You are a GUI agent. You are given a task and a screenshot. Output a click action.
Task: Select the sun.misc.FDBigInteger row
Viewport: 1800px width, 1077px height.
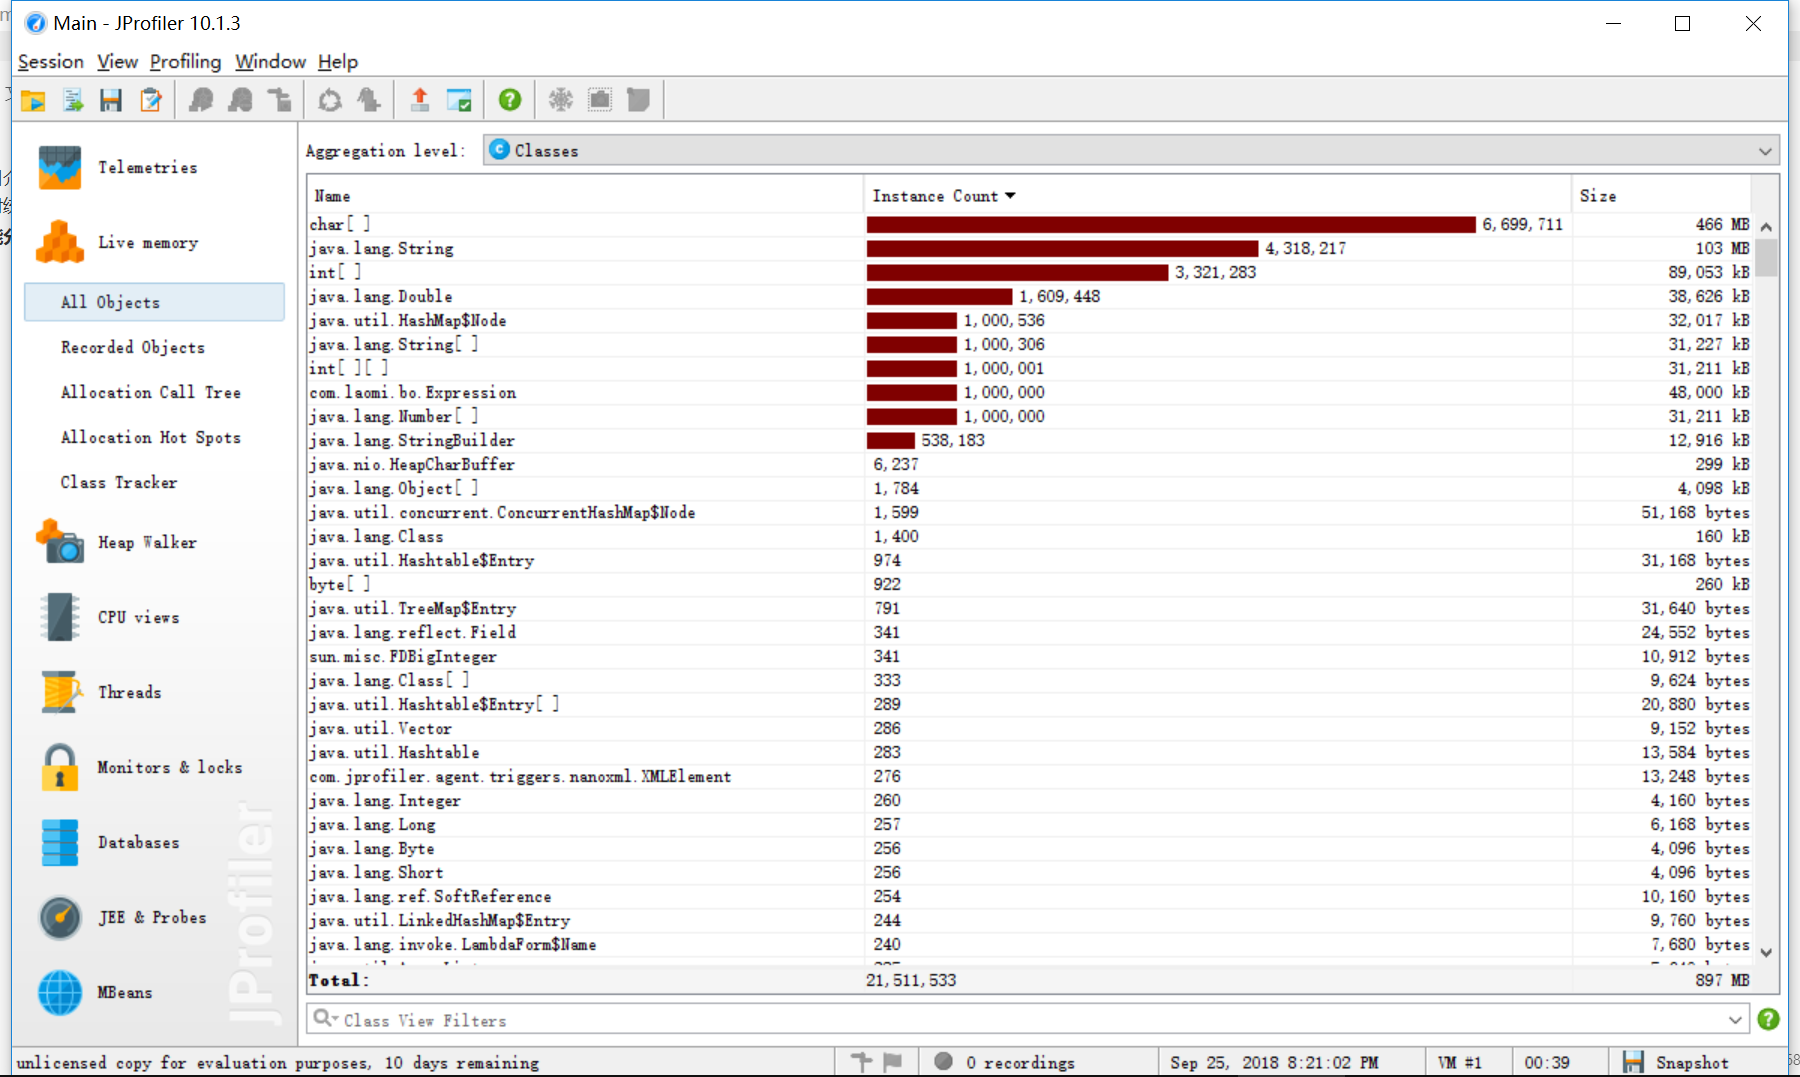[1030, 656]
